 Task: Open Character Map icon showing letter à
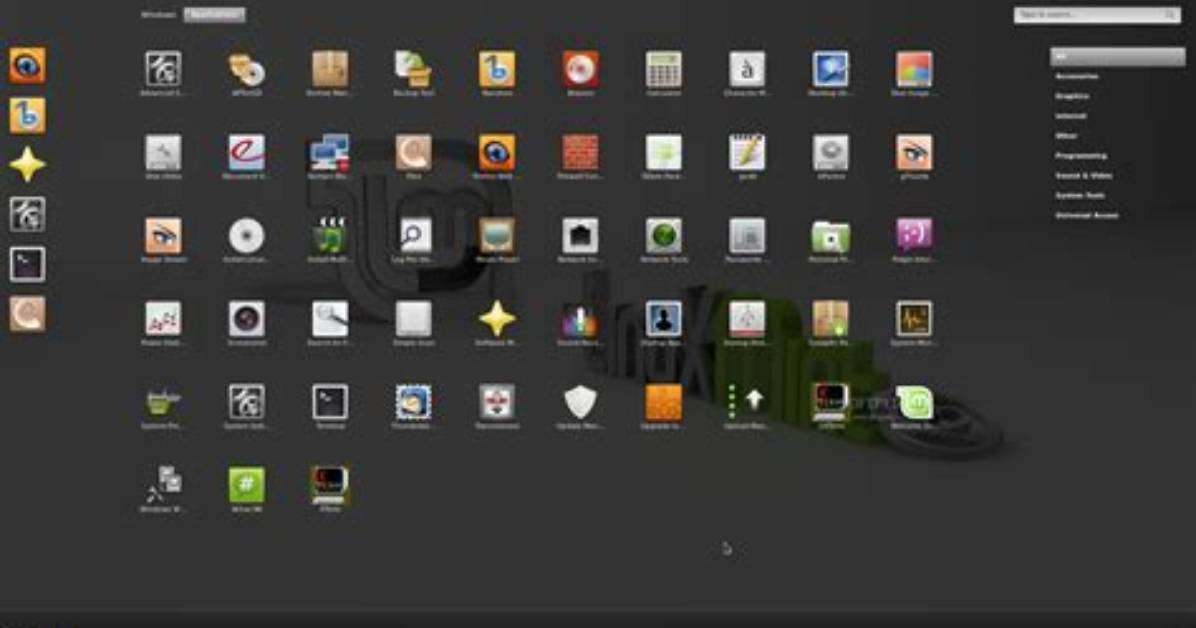747,69
